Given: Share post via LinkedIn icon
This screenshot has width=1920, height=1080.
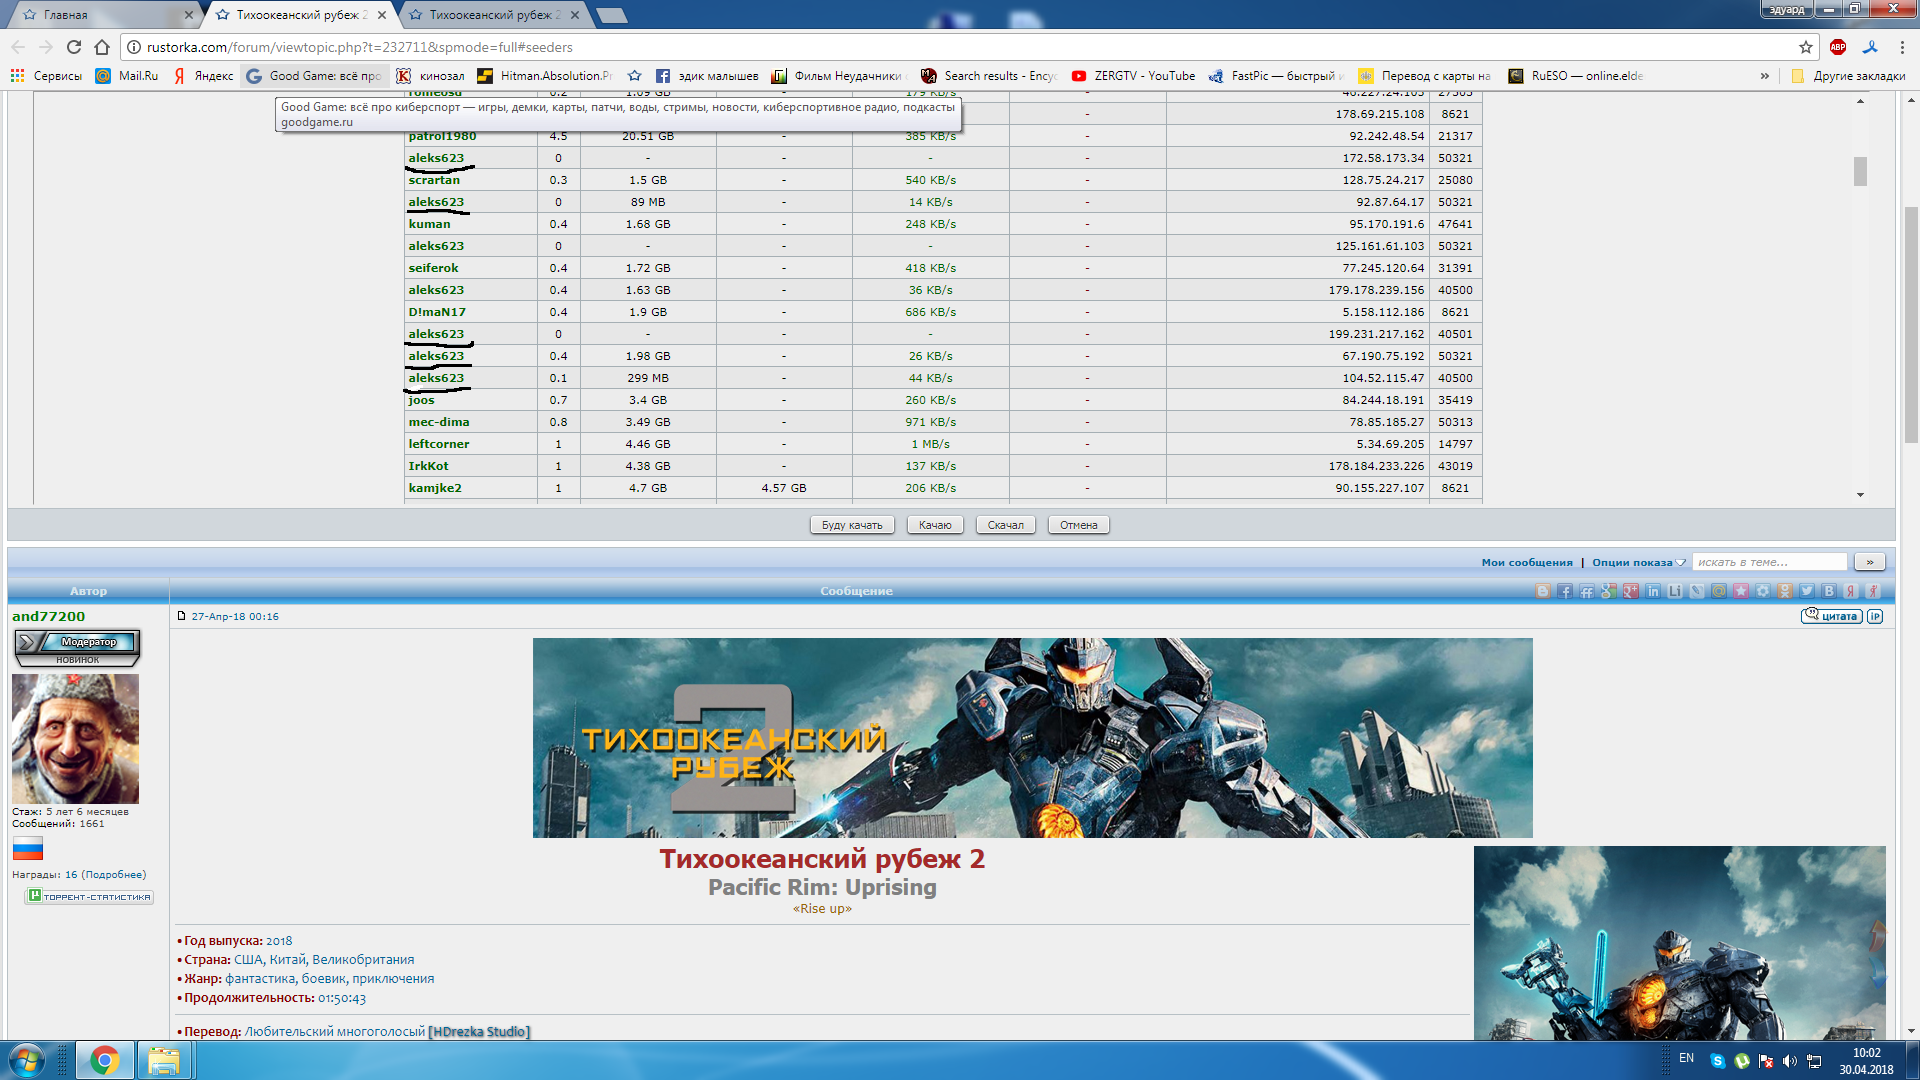Looking at the screenshot, I should click(1653, 591).
